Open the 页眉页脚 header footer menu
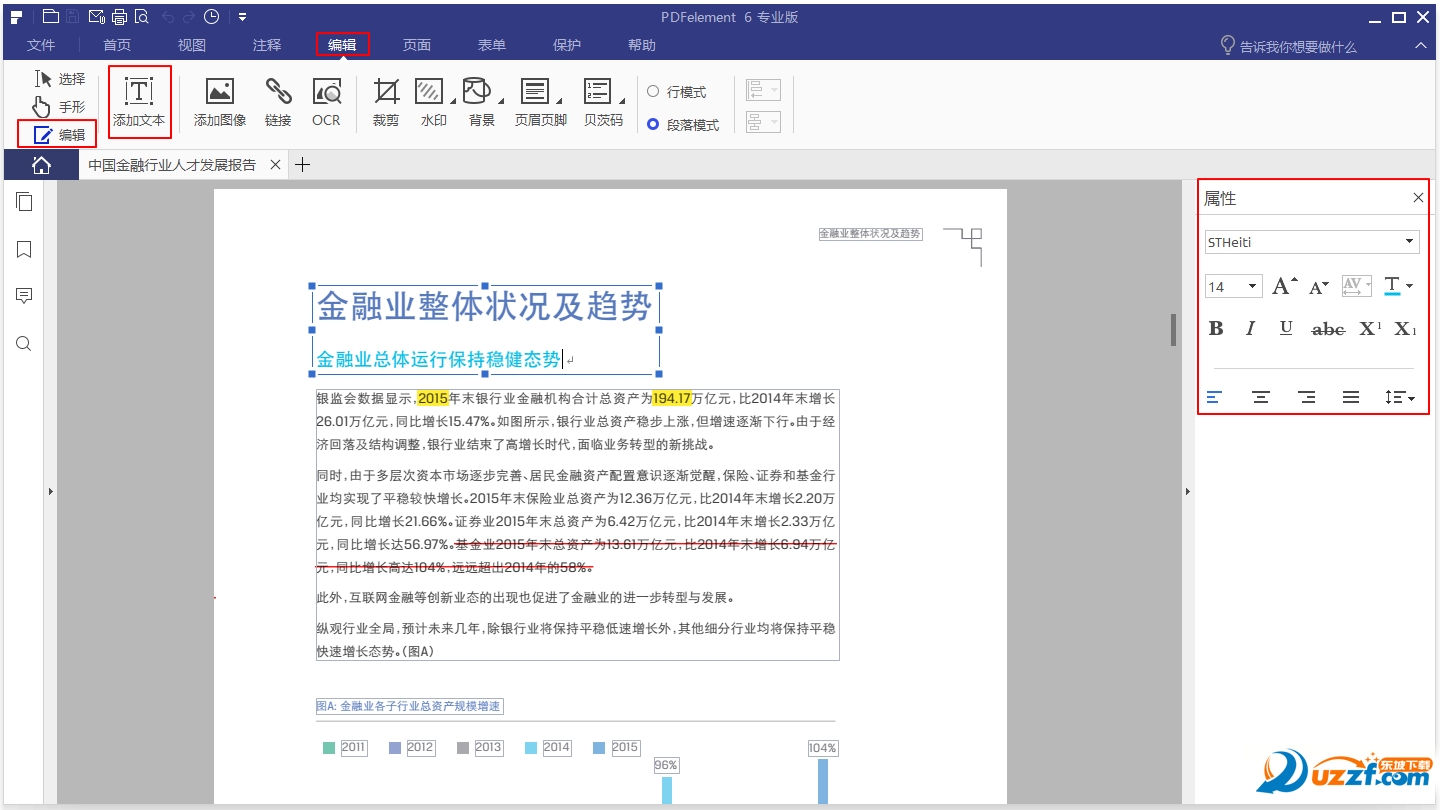This screenshot has width=1440, height=810. [x=540, y=102]
